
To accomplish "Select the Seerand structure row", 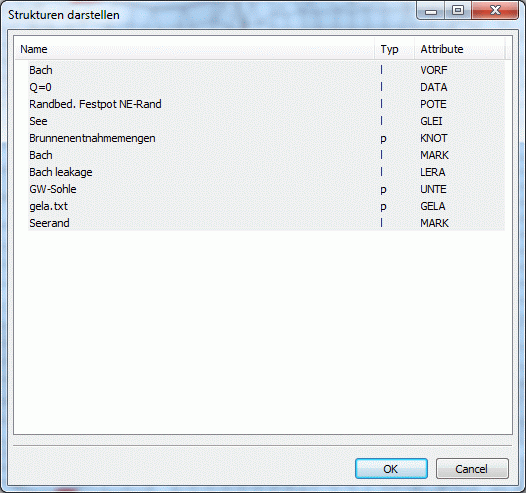I will coord(266,223).
